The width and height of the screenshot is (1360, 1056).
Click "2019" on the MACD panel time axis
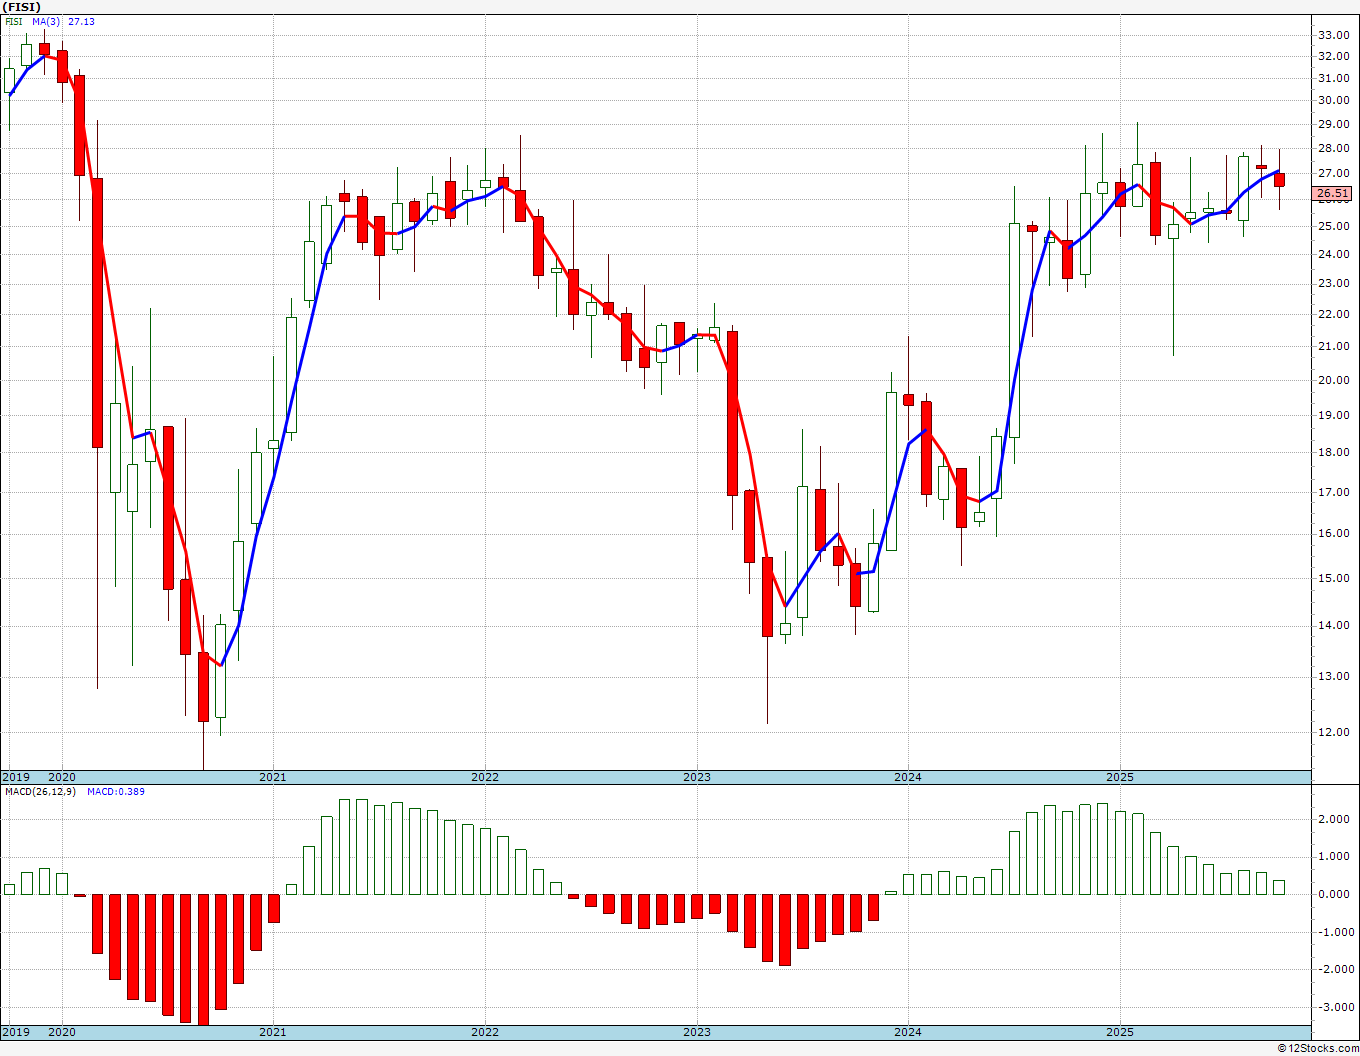click(15, 1032)
